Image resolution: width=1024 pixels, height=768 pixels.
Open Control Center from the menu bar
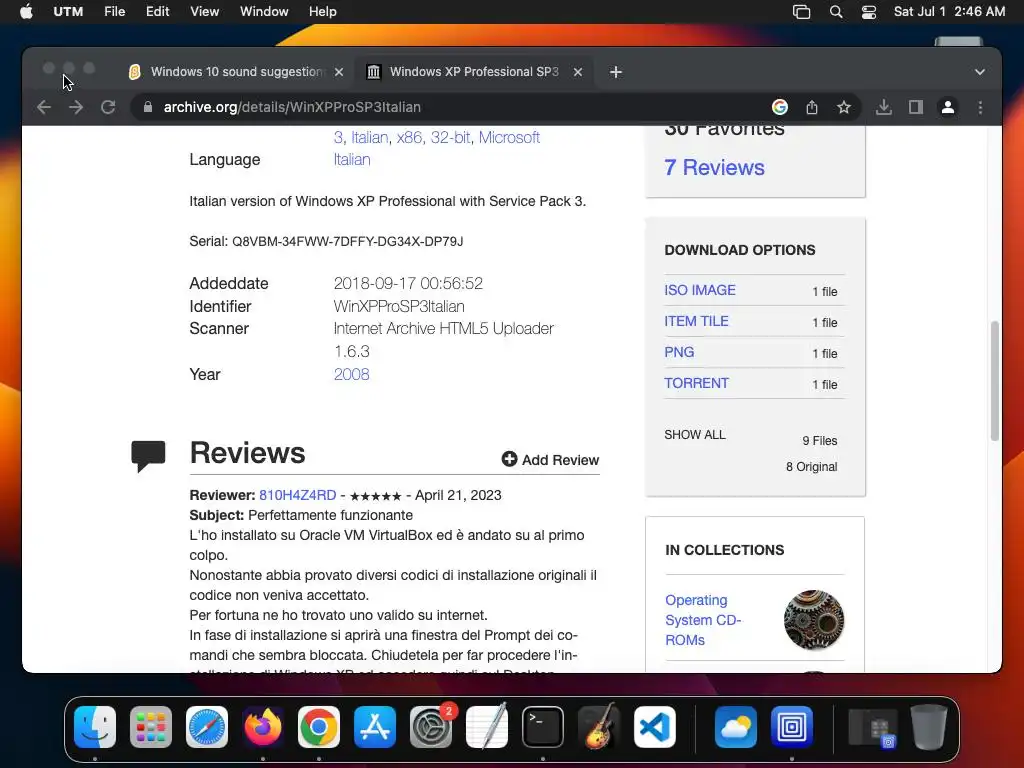tap(869, 12)
